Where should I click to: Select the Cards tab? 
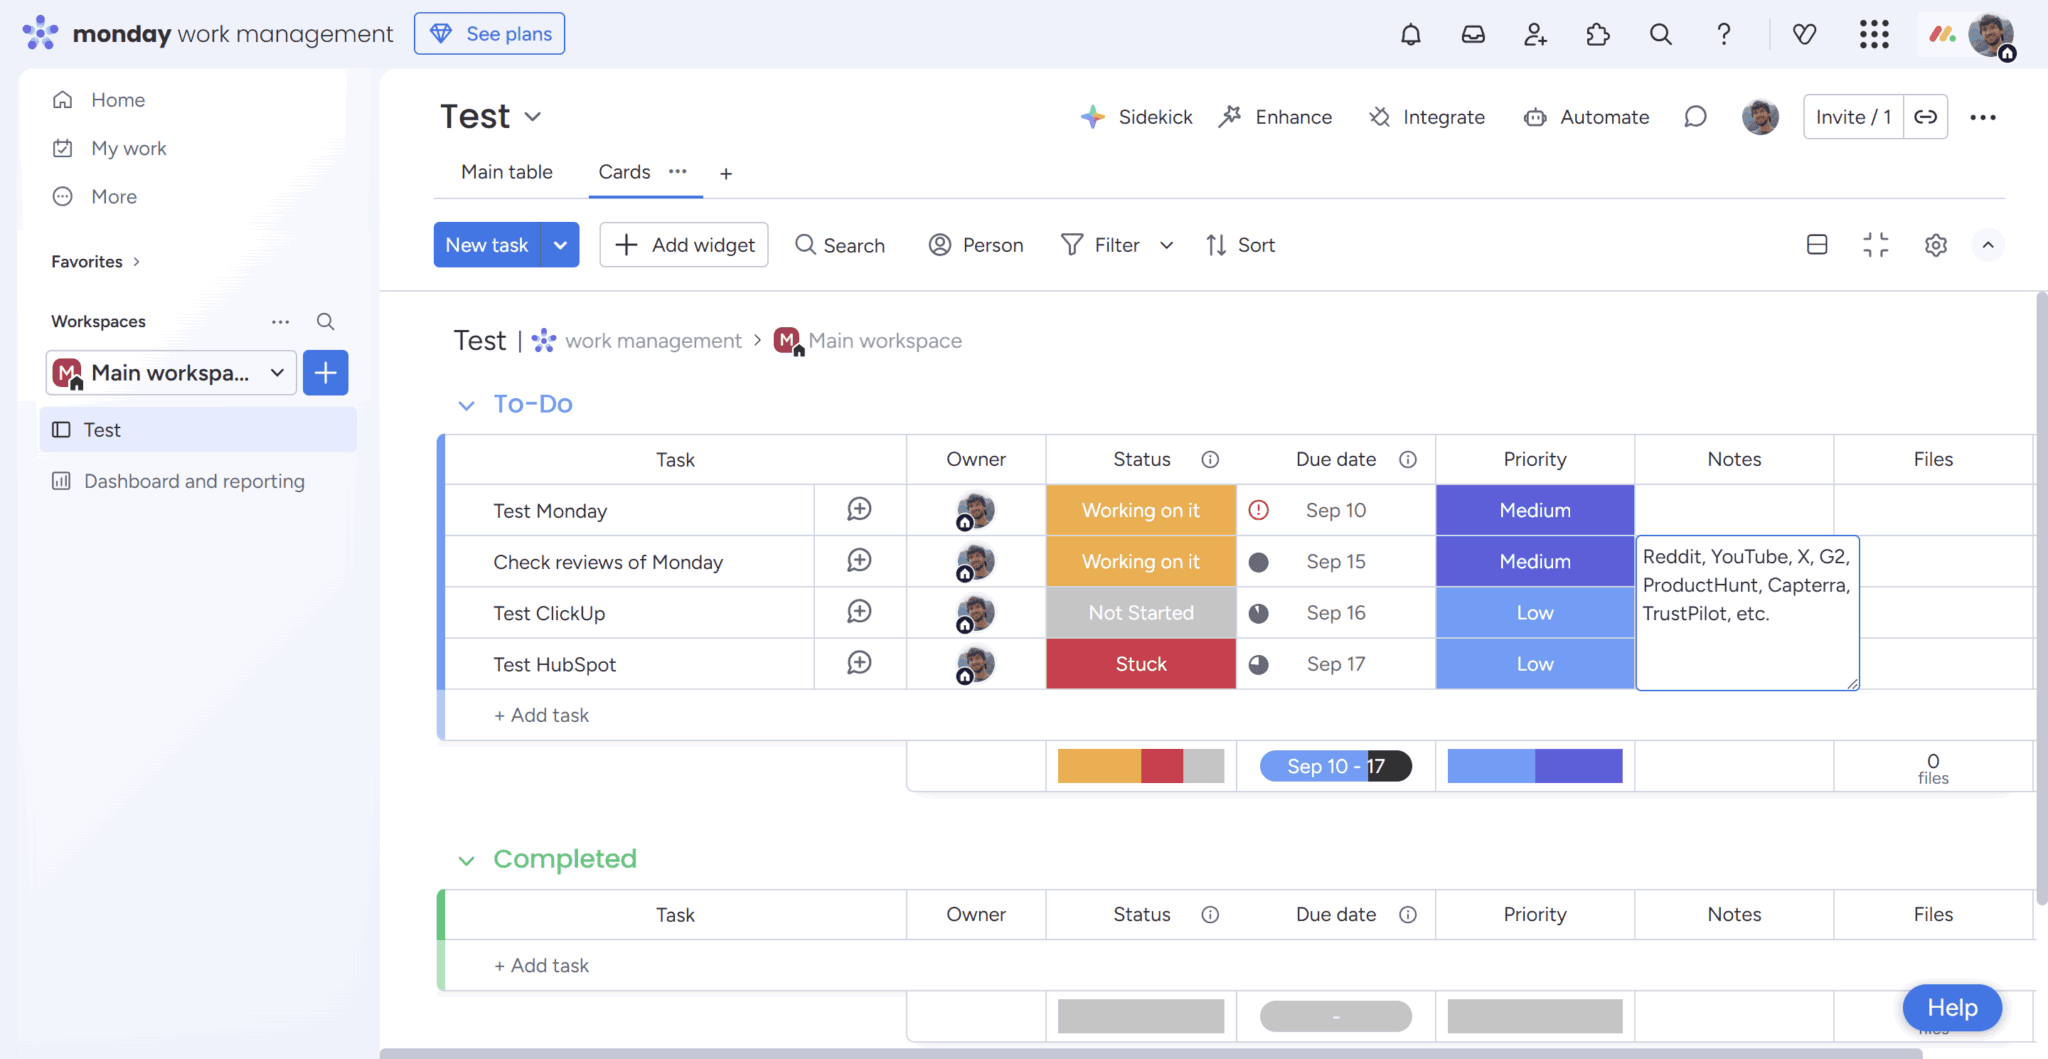click(624, 172)
